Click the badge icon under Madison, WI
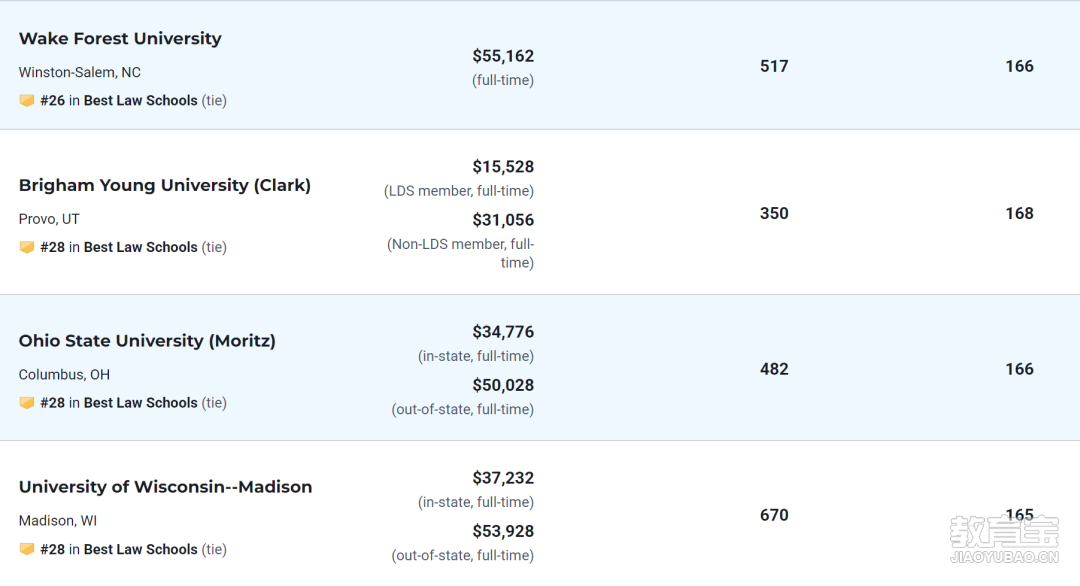Viewport: 1080px width, 586px height. 27,550
